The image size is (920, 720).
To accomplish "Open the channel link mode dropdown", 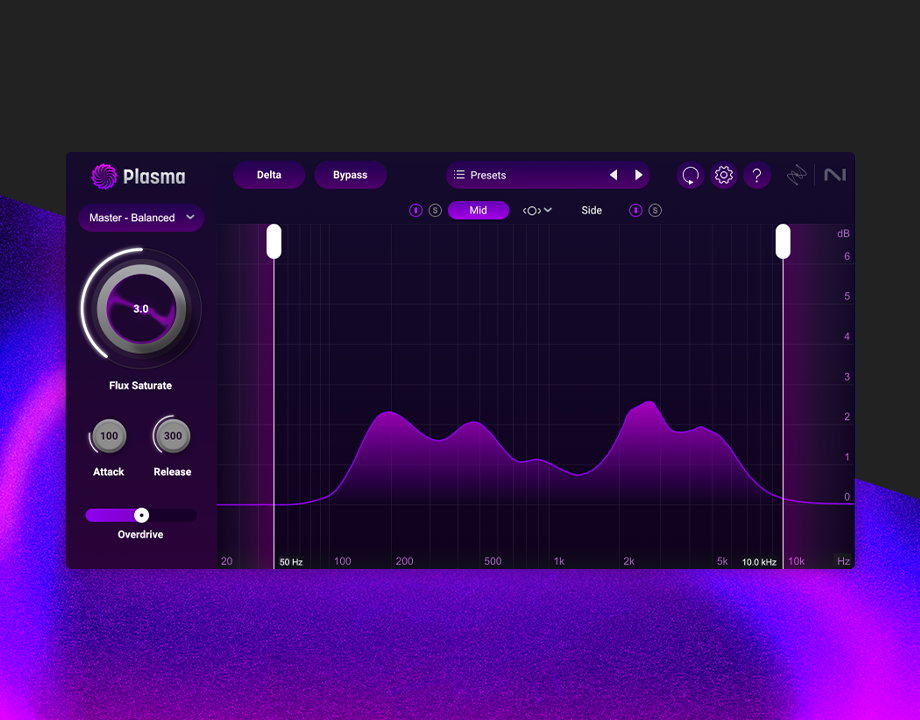I will (537, 211).
